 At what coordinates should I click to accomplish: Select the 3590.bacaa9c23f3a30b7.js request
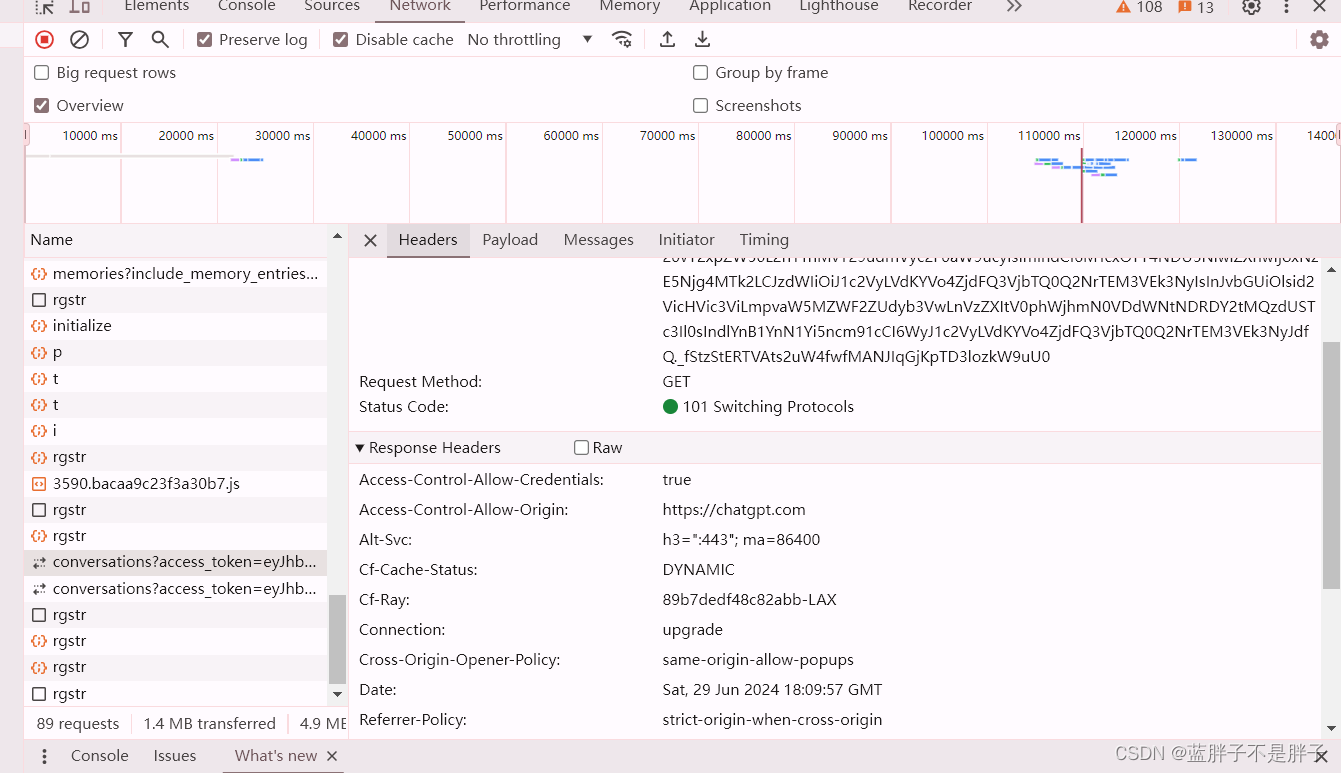[146, 484]
